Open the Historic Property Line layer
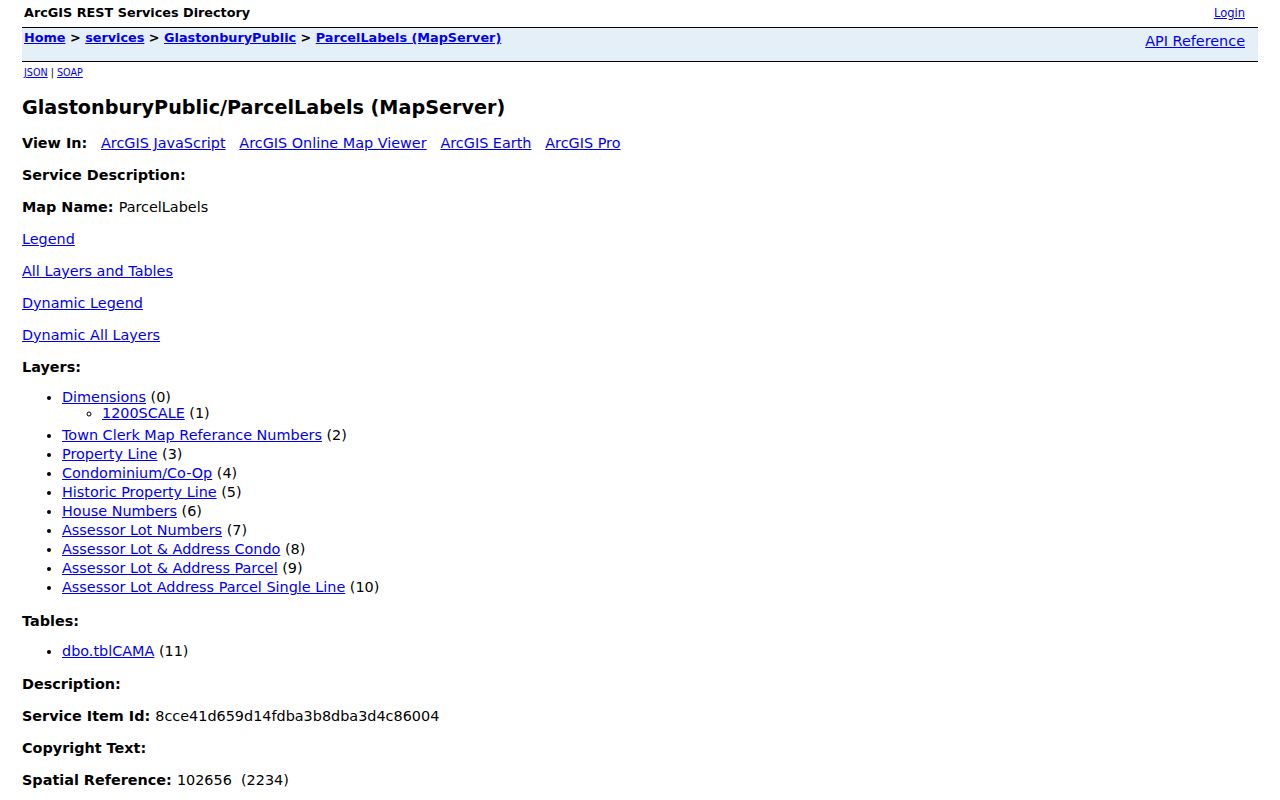1280x800 pixels. (x=139, y=492)
